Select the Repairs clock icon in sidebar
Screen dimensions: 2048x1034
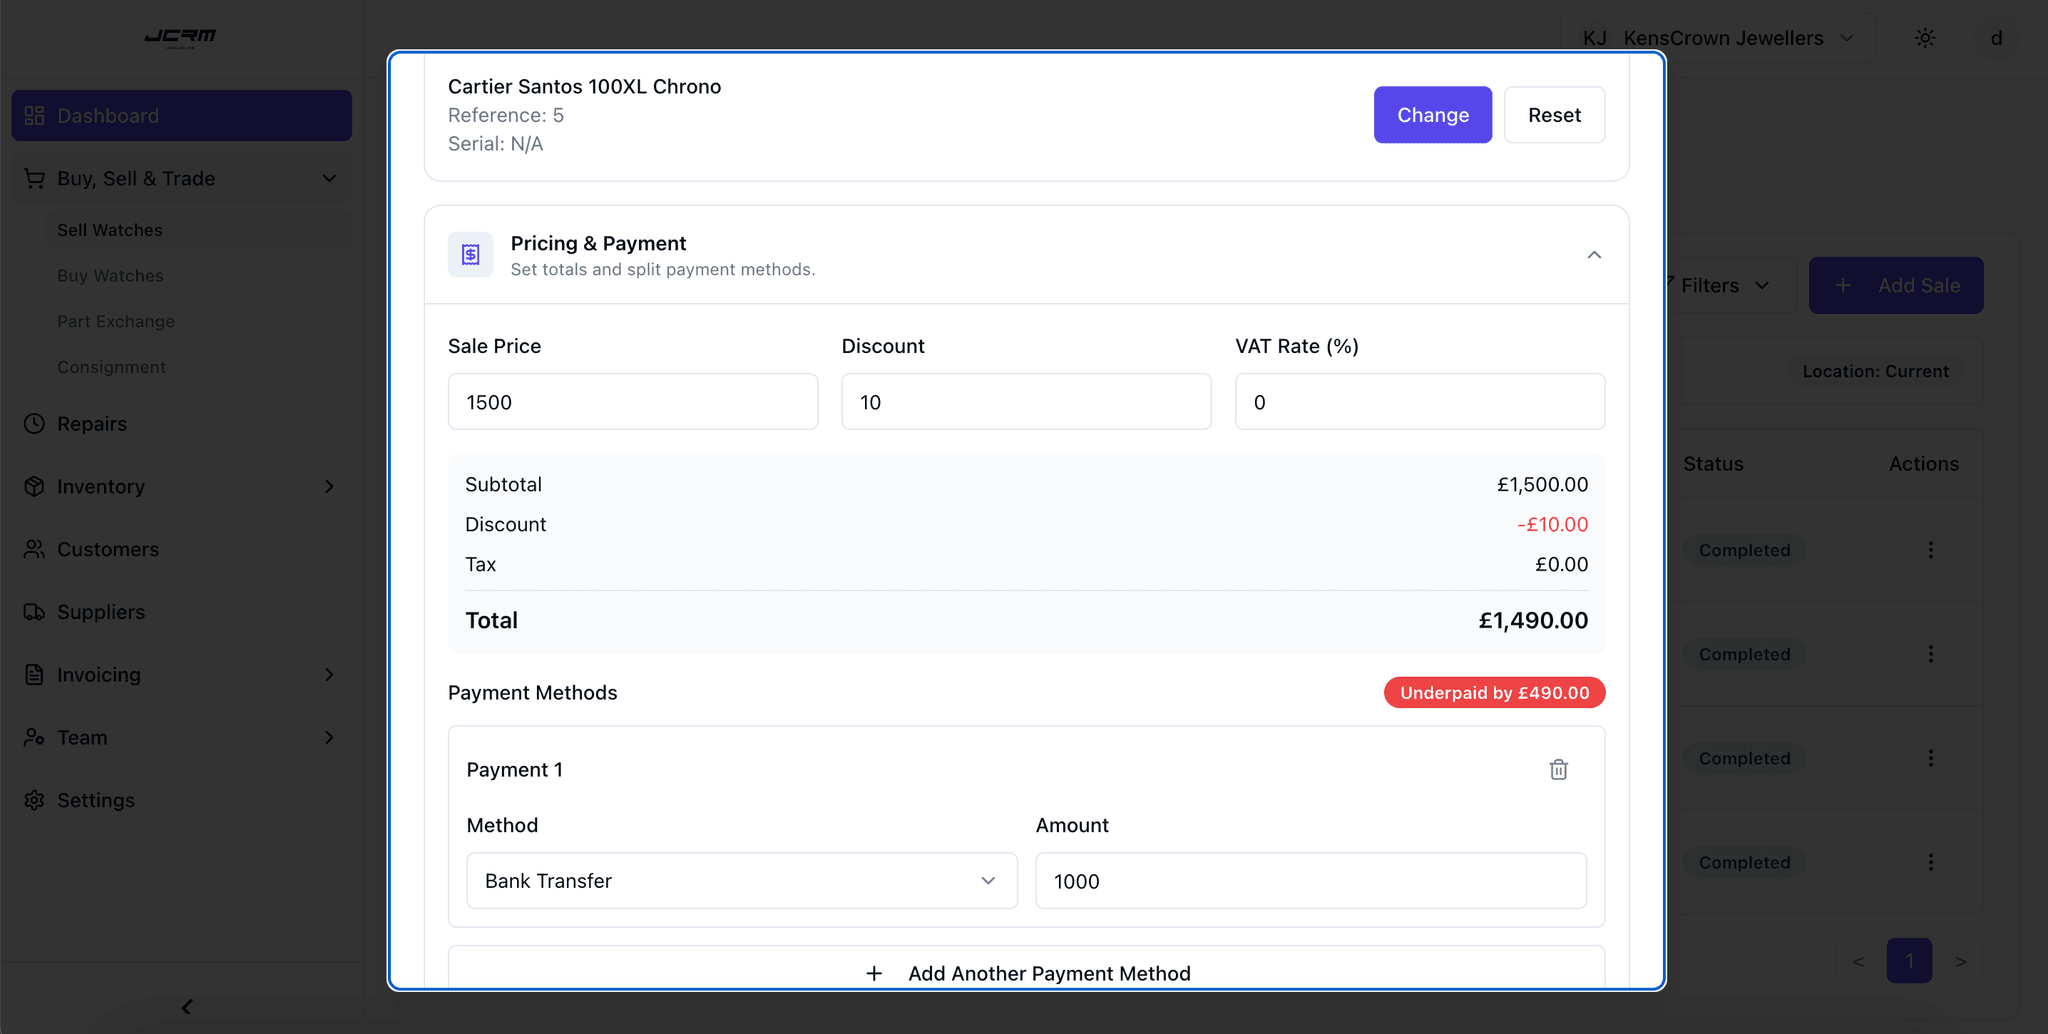coord(35,423)
